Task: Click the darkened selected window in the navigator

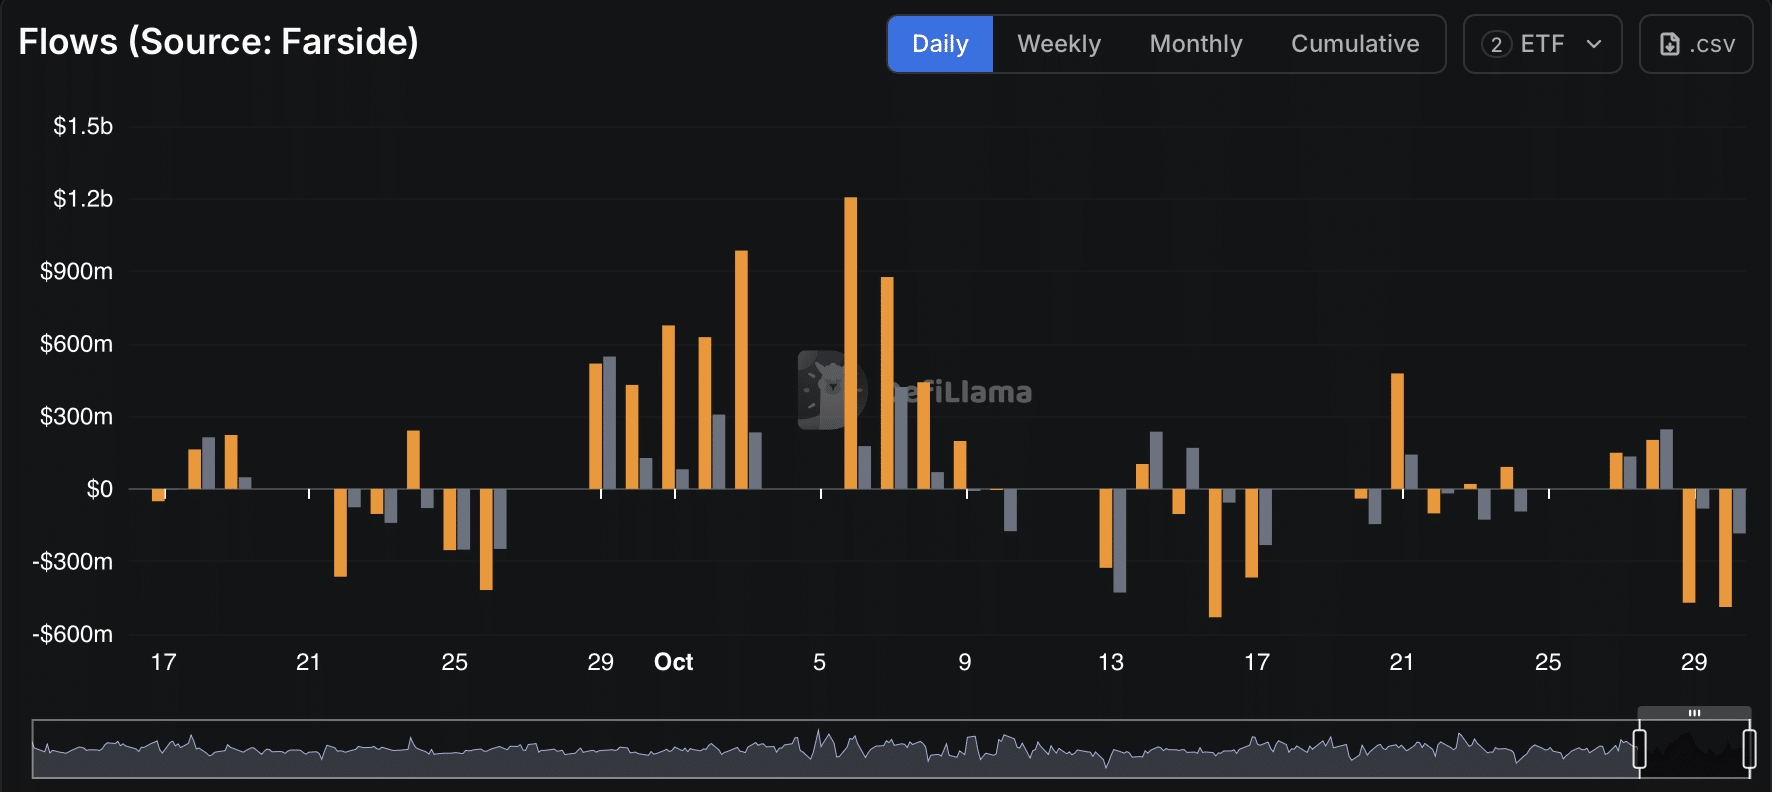Action: (1694, 750)
